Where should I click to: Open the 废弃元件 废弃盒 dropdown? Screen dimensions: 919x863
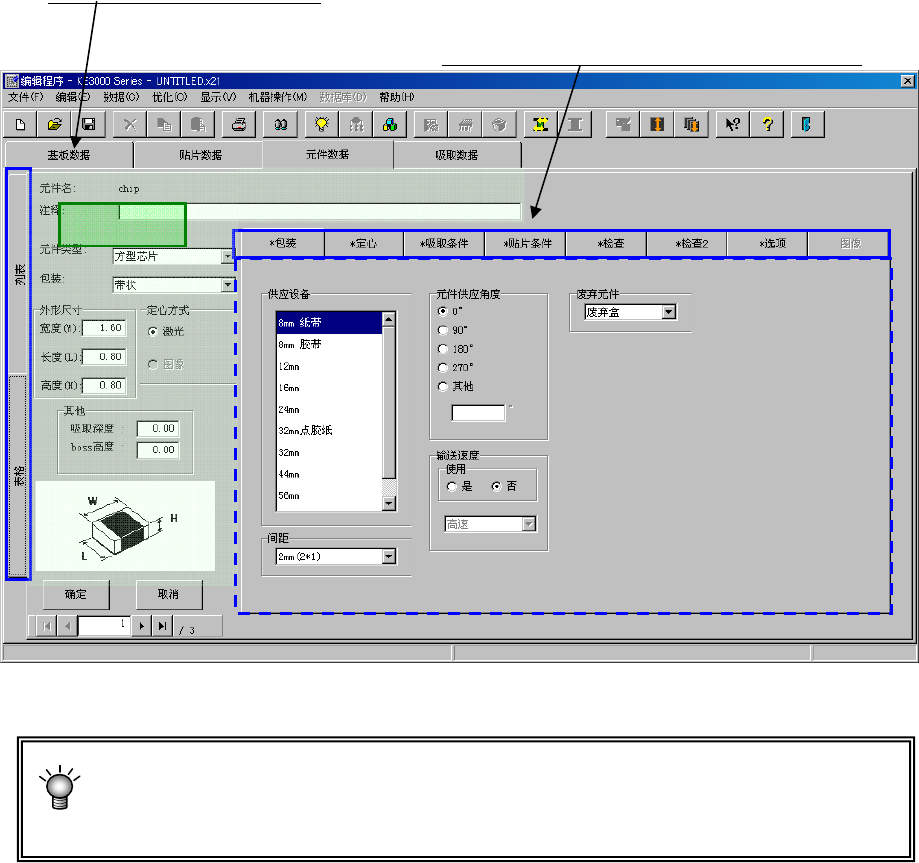pyautogui.click(x=668, y=312)
